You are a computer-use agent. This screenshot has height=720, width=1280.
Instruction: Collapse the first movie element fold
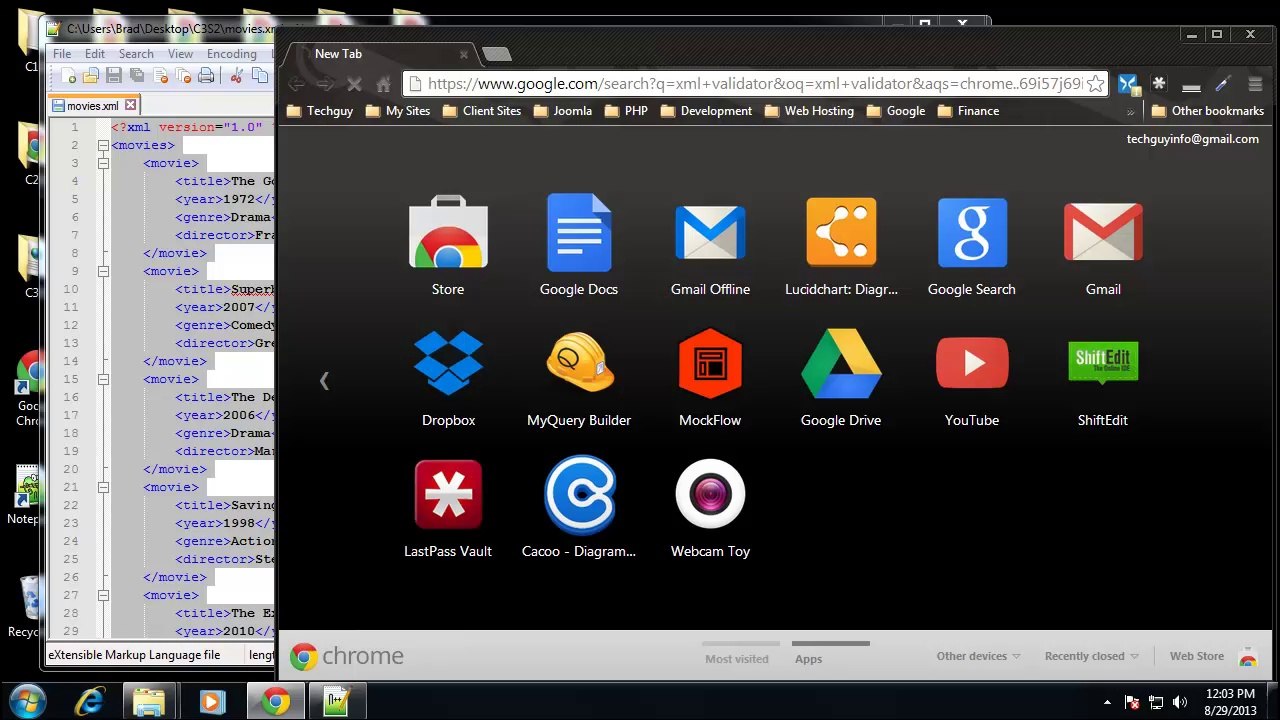pyautogui.click(x=103, y=163)
